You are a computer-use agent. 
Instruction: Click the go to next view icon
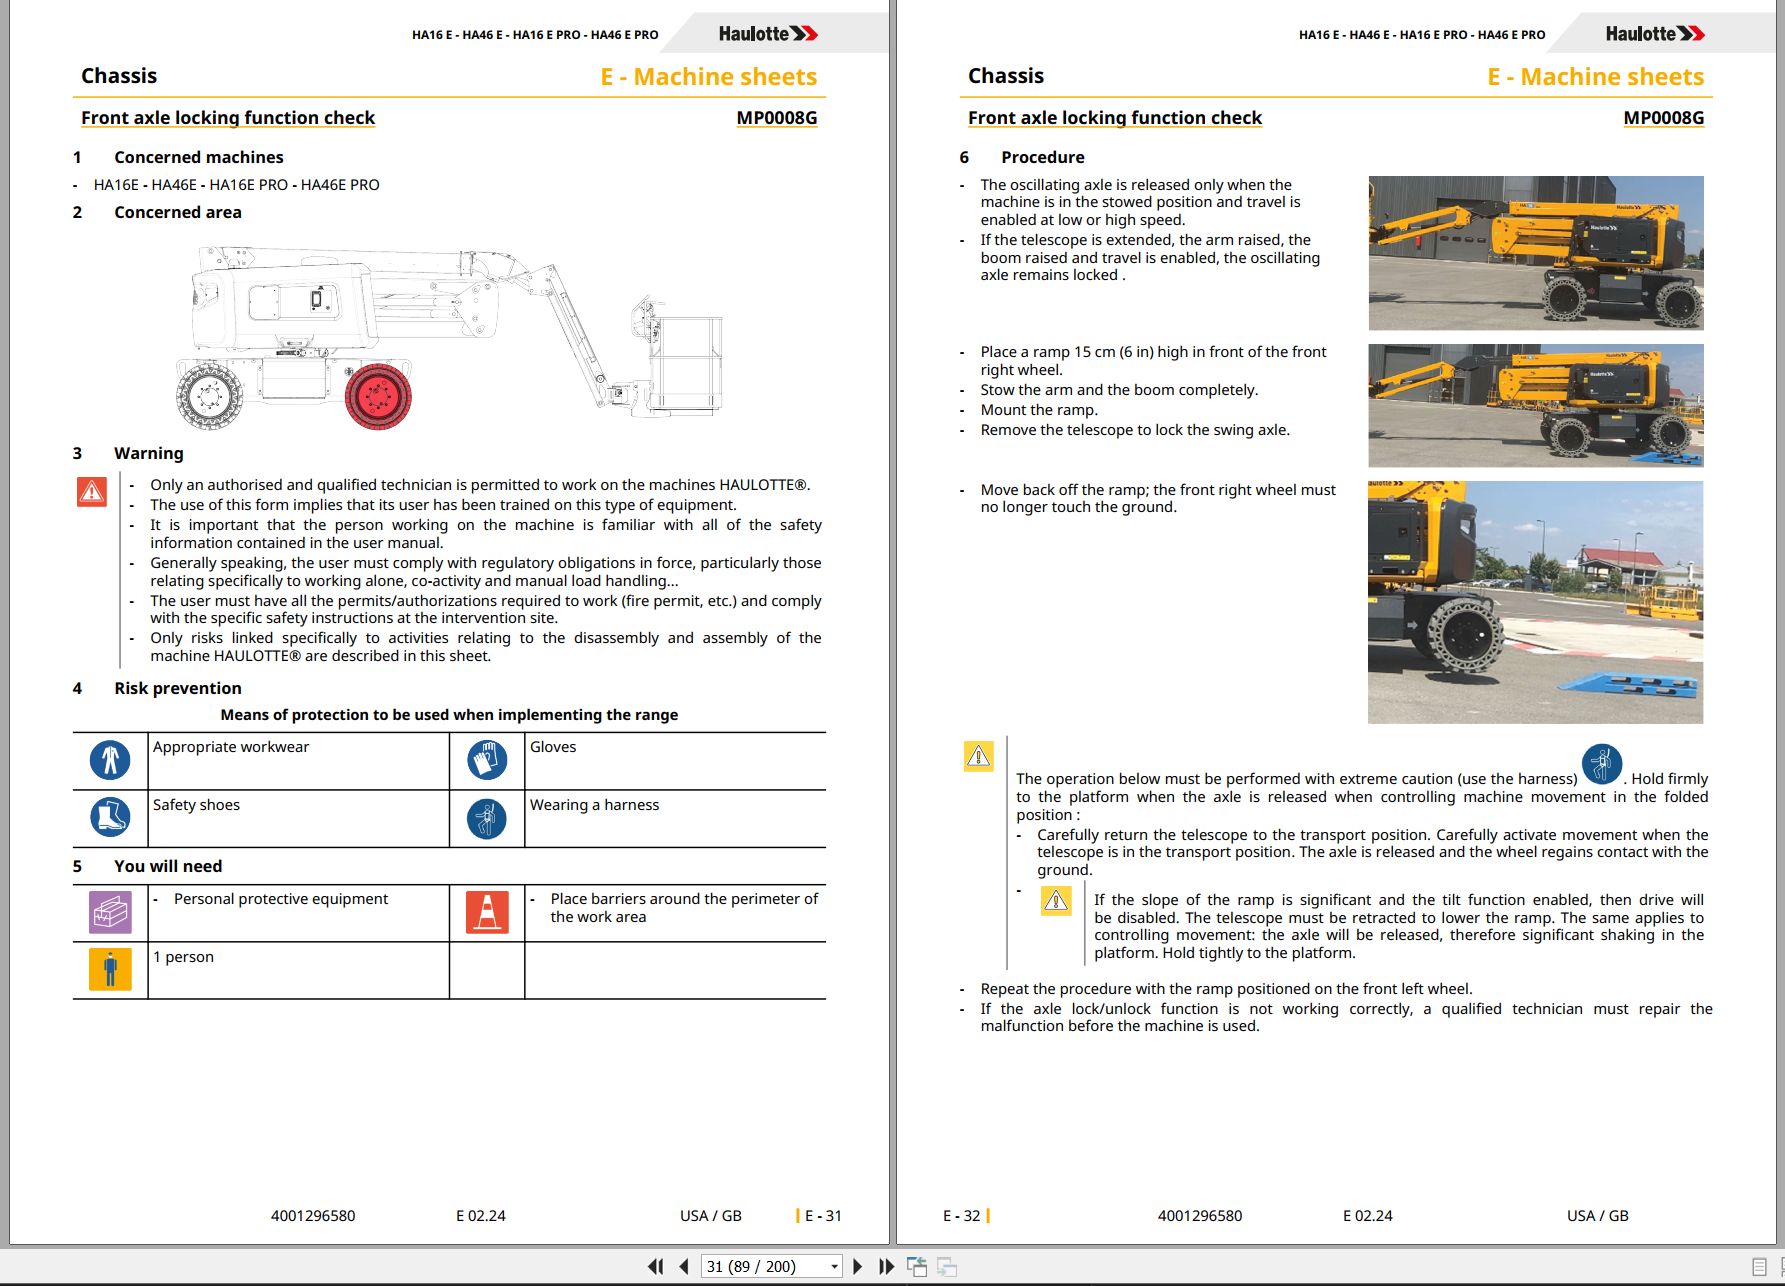[947, 1267]
